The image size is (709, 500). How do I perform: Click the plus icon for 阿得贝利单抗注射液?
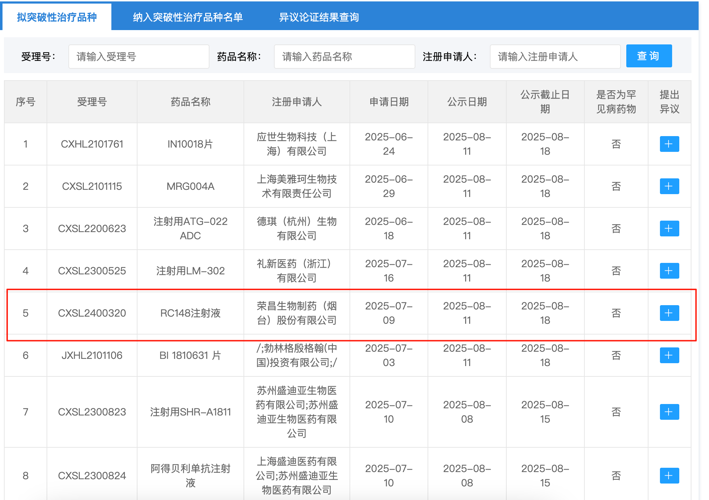click(669, 476)
